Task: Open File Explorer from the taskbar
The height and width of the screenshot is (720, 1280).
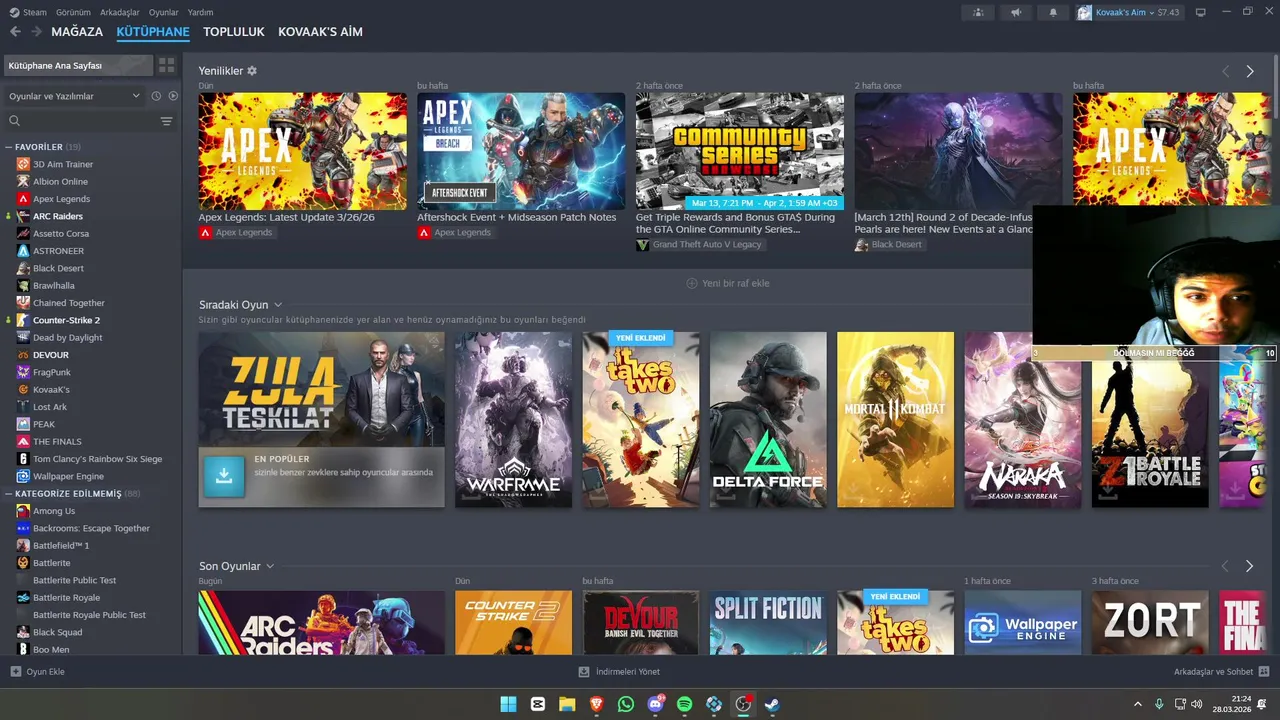Action: point(567,704)
